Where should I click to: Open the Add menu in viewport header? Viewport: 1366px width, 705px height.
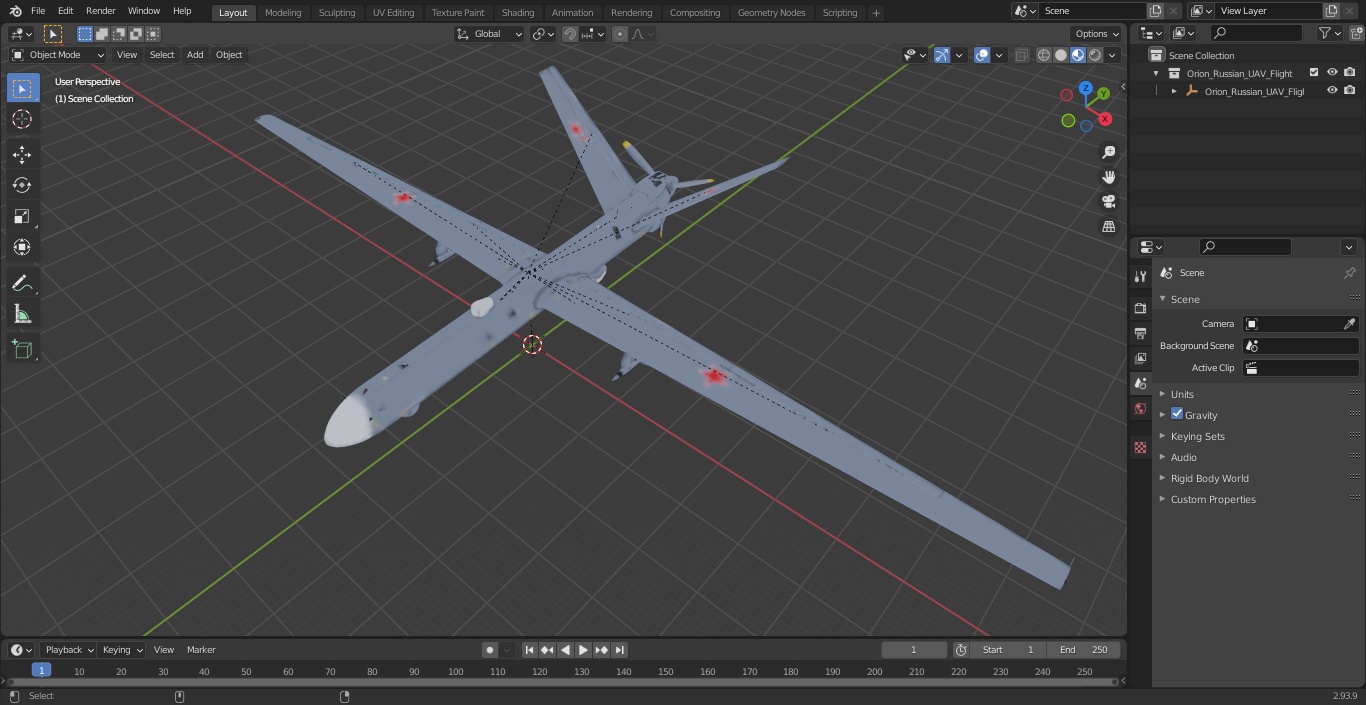195,55
